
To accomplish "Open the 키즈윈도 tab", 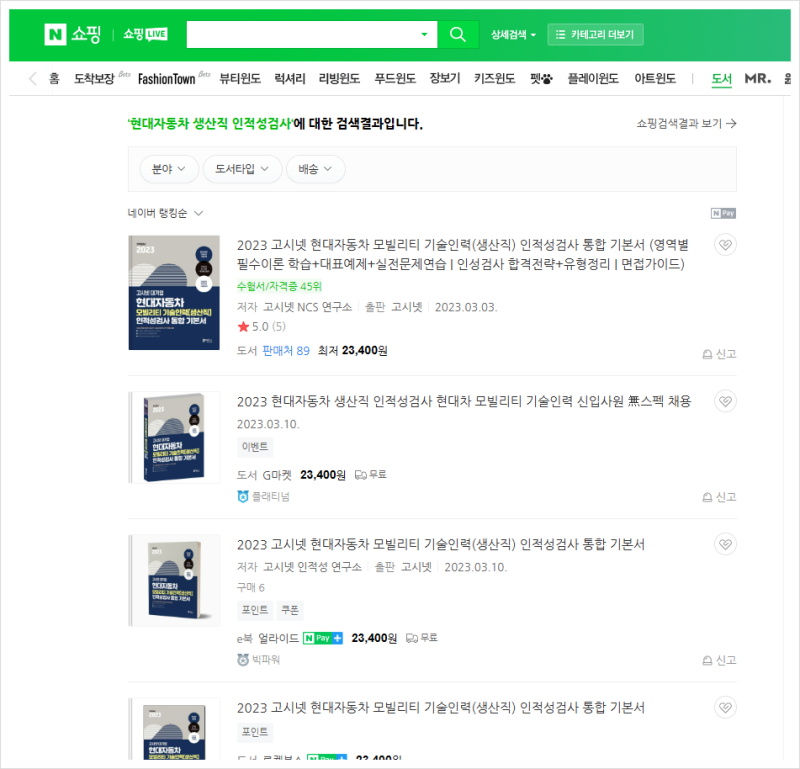I will pos(494,79).
